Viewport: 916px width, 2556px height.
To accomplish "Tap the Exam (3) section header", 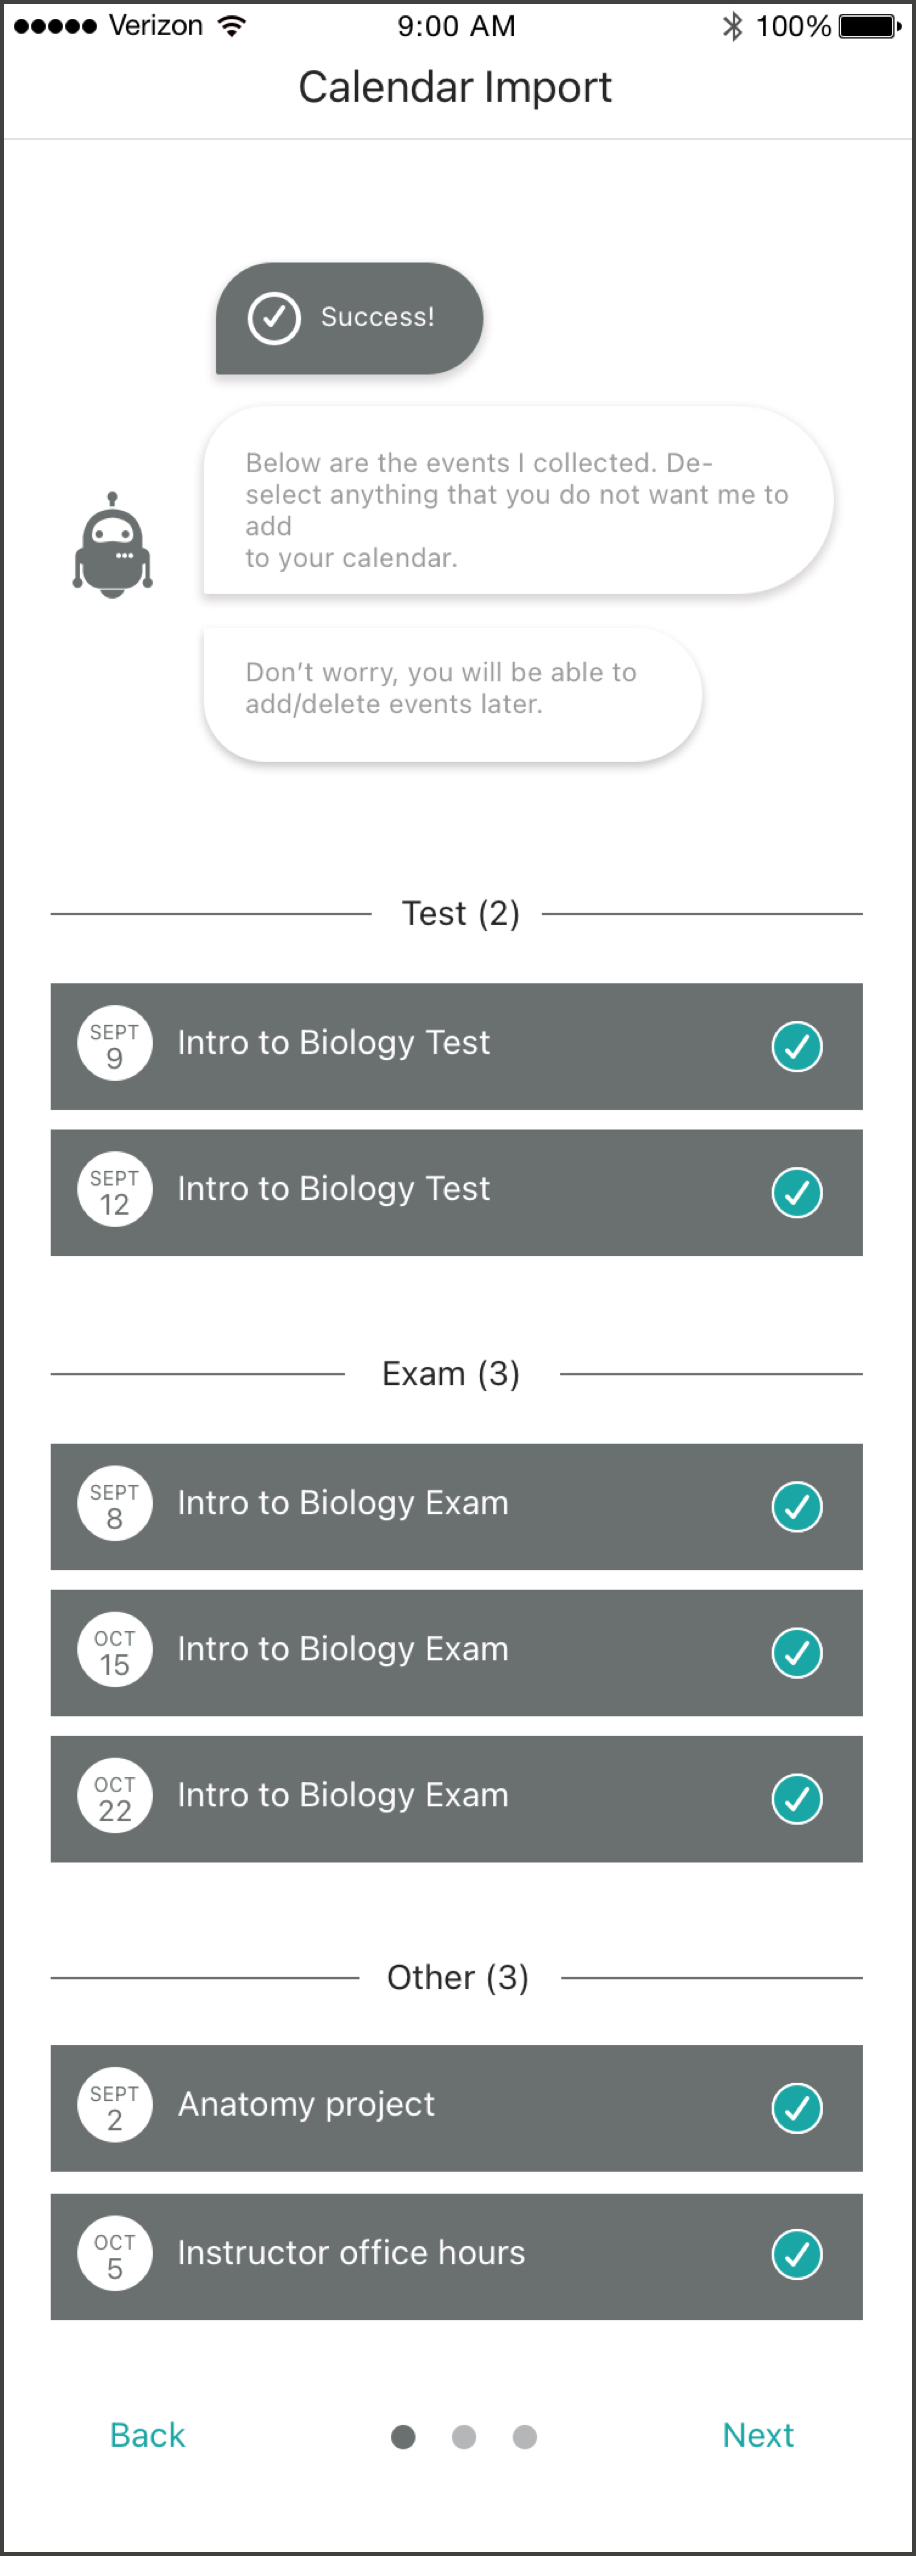I will tap(451, 1374).
